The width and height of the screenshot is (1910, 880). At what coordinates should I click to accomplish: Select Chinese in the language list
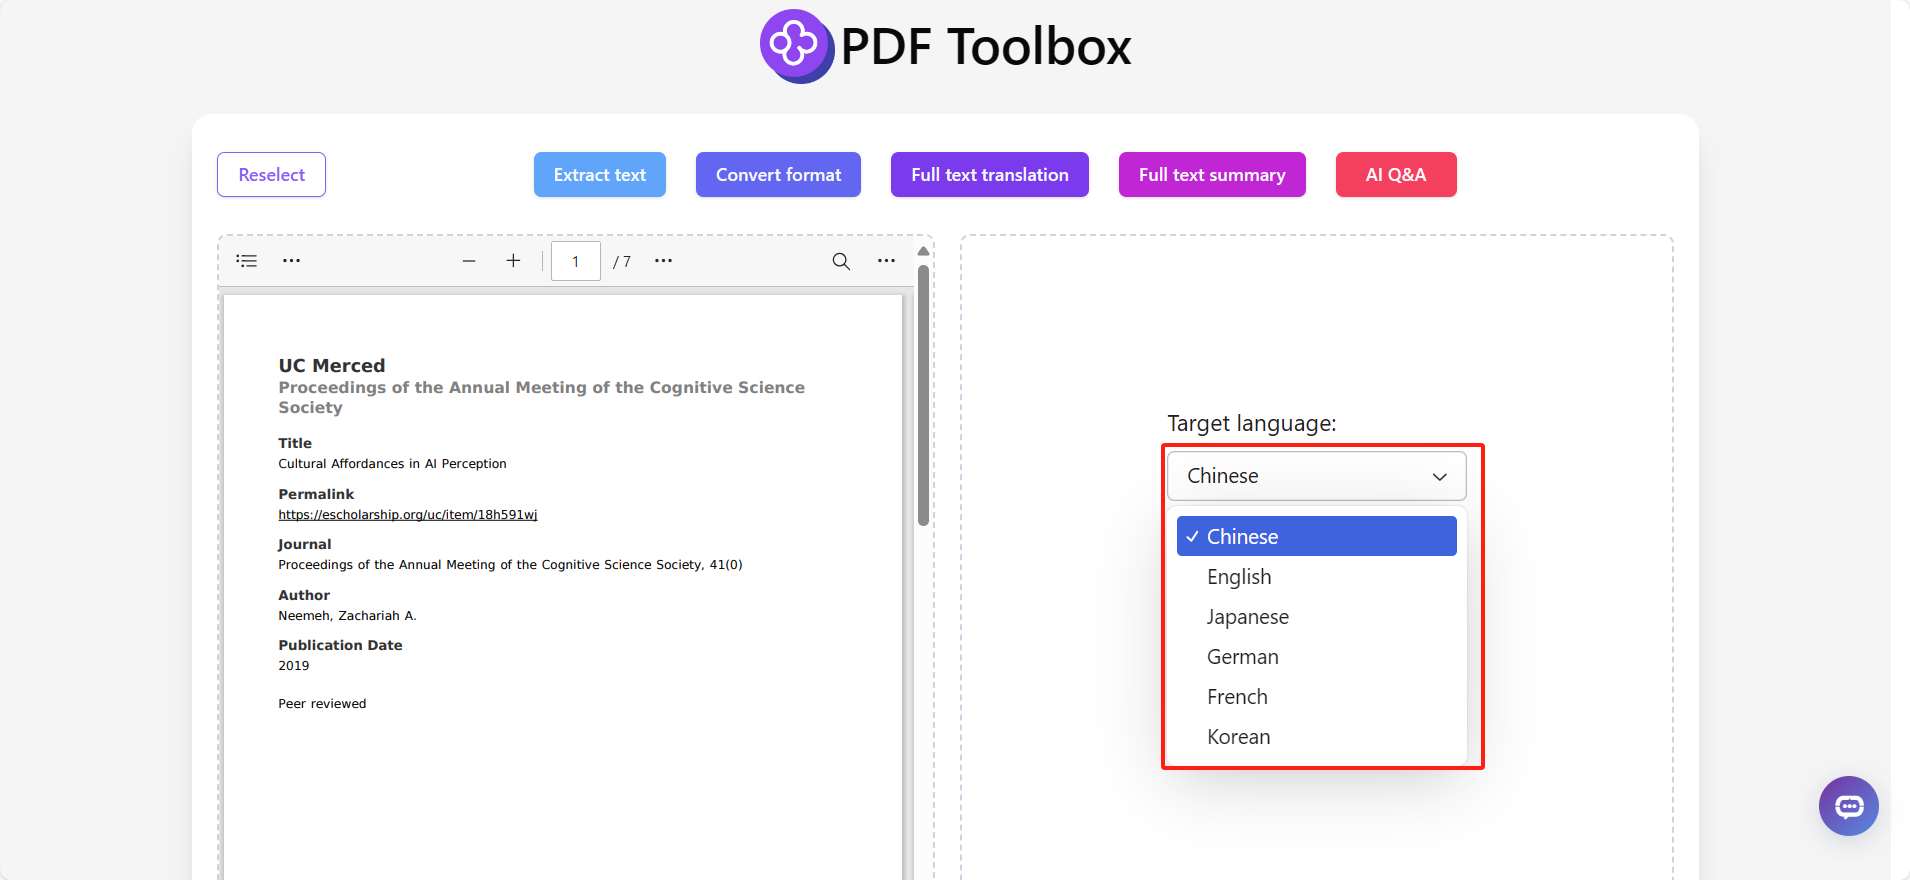(x=1316, y=536)
